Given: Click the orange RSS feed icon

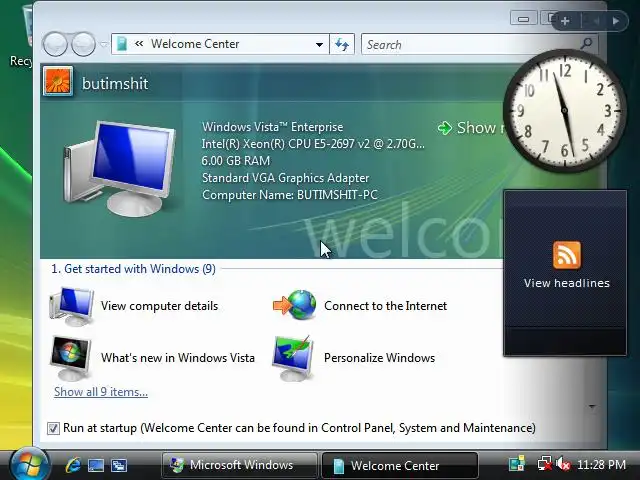Looking at the screenshot, I should click(x=567, y=255).
